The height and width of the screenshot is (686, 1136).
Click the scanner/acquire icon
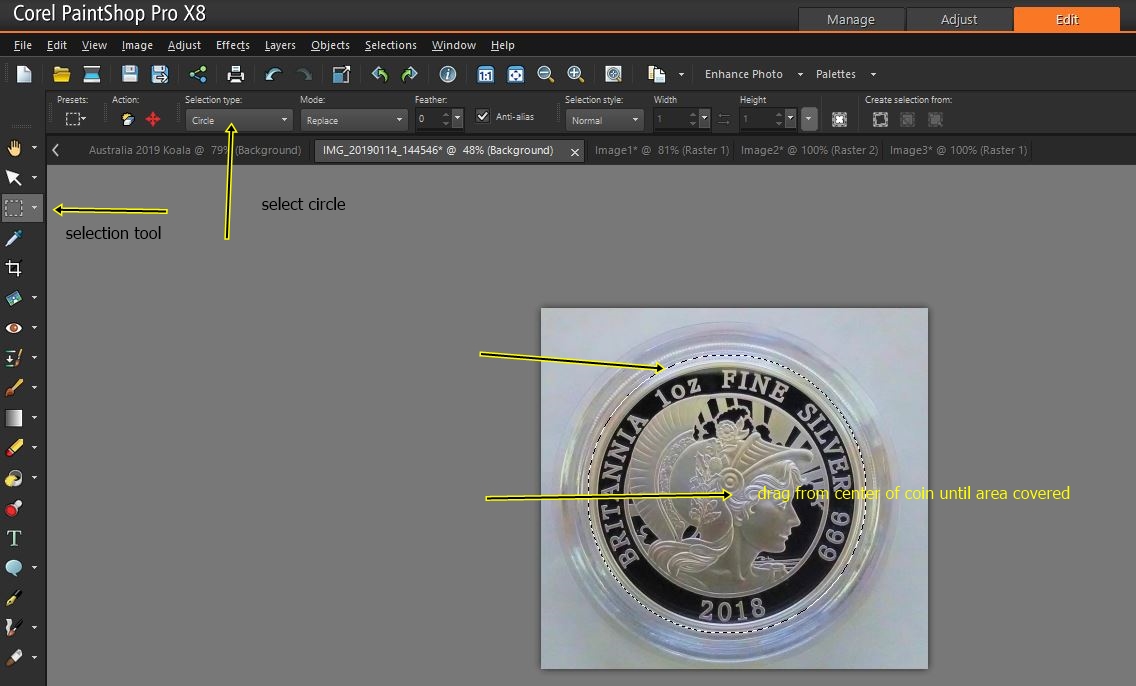(x=92, y=74)
